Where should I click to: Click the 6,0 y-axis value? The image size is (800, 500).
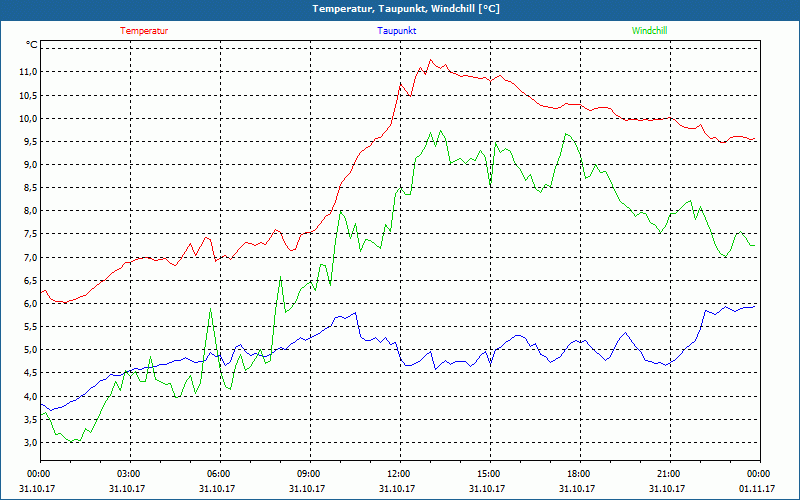30,304
